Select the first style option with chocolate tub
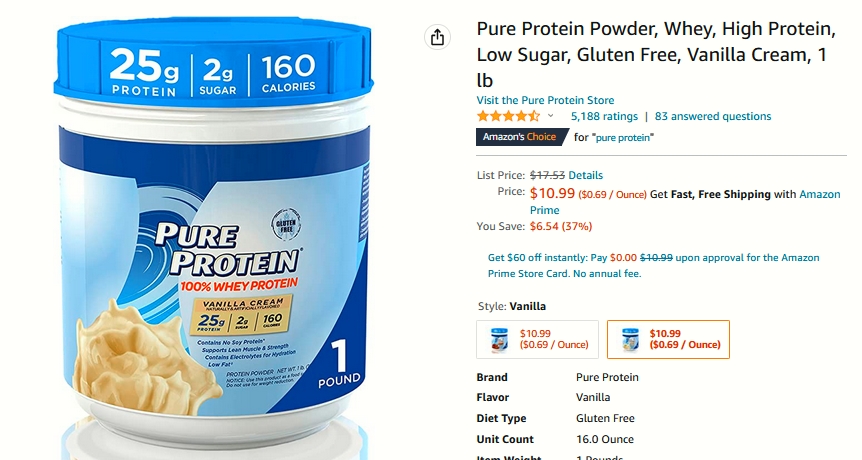 537,339
